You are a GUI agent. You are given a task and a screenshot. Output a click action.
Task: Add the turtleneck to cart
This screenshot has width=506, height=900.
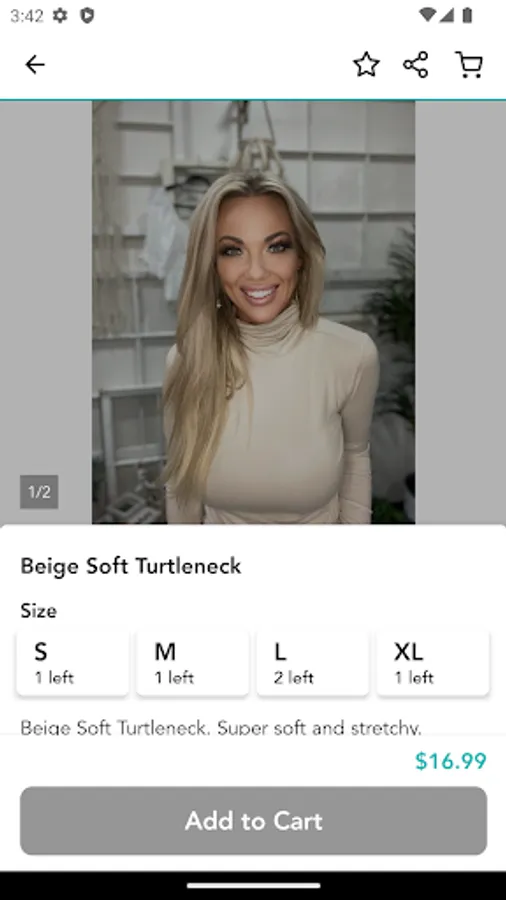pos(254,820)
